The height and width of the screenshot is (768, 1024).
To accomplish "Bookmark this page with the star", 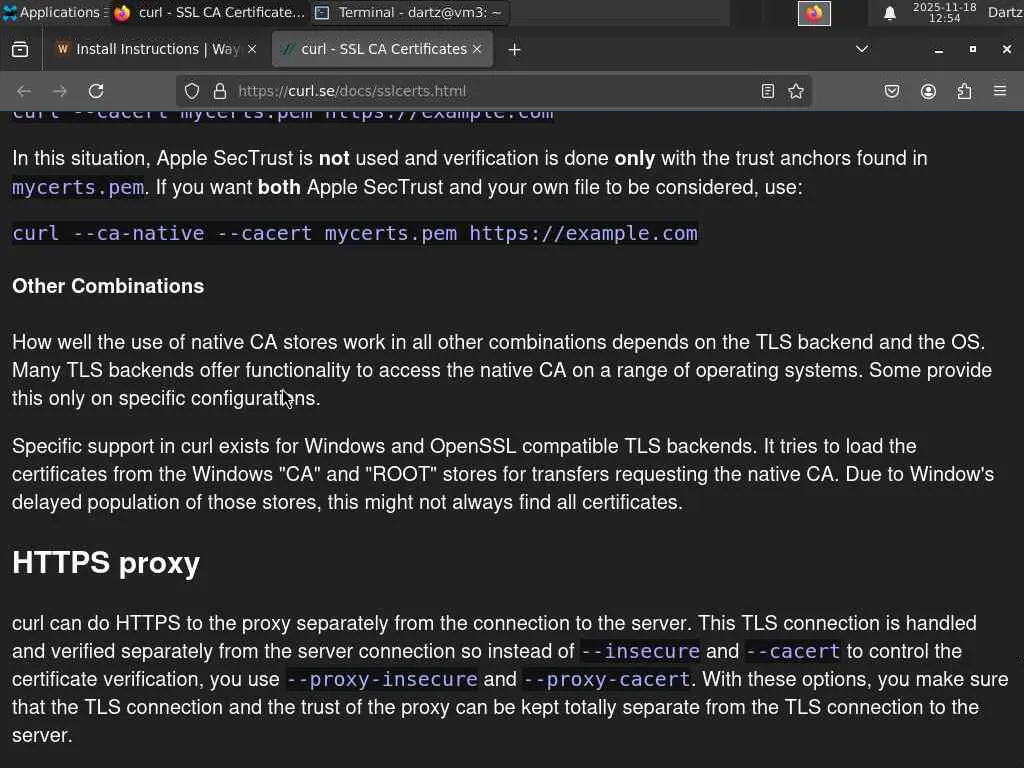I will [796, 91].
